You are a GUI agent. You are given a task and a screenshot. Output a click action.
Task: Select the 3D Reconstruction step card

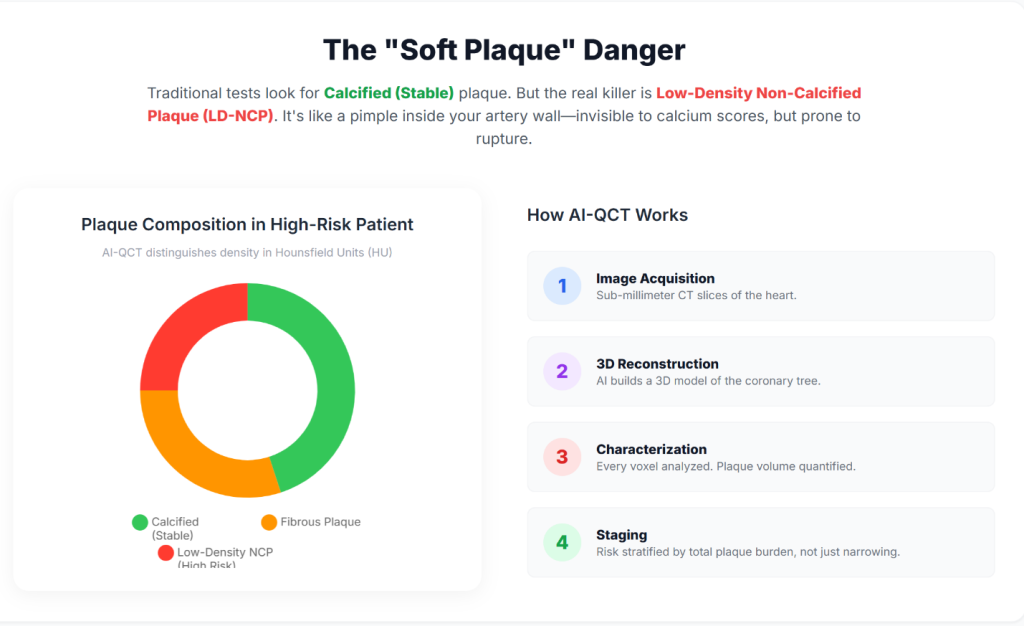760,372
